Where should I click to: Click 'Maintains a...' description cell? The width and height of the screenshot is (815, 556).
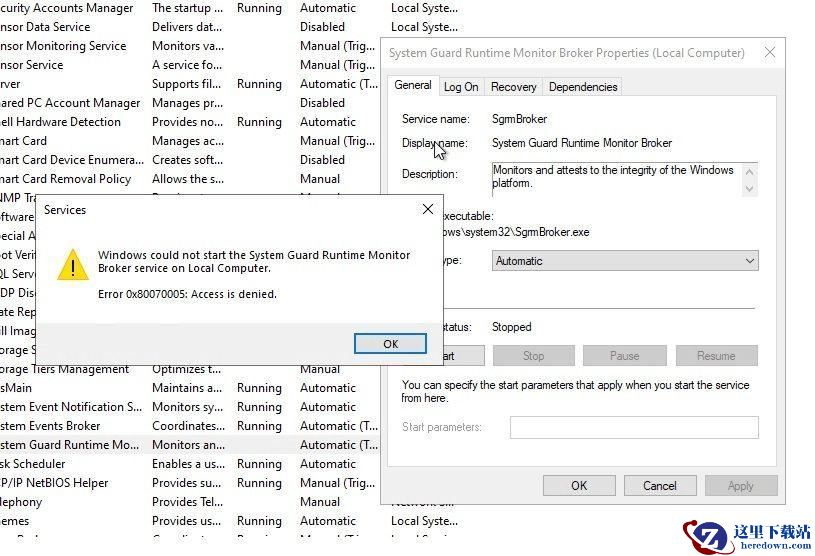[x=187, y=388]
